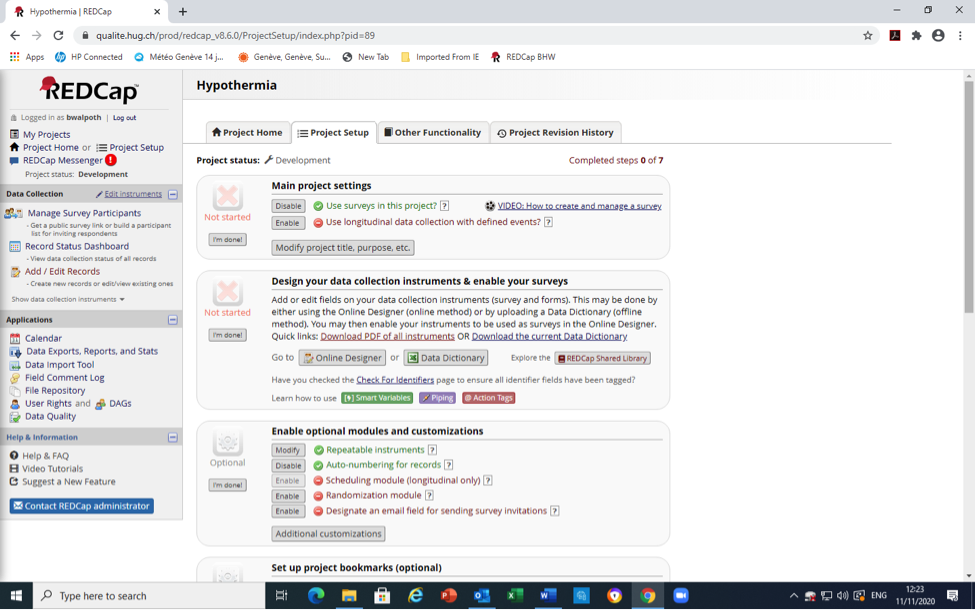Click Contact REDCap administrator button
975x610 pixels.
81,506
